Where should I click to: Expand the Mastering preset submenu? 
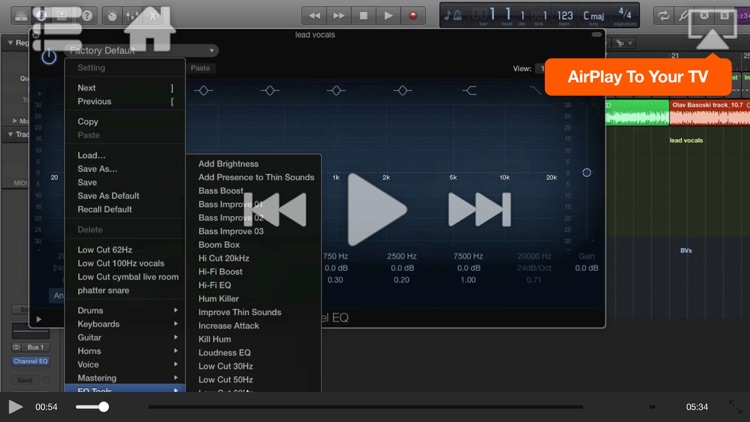point(125,378)
